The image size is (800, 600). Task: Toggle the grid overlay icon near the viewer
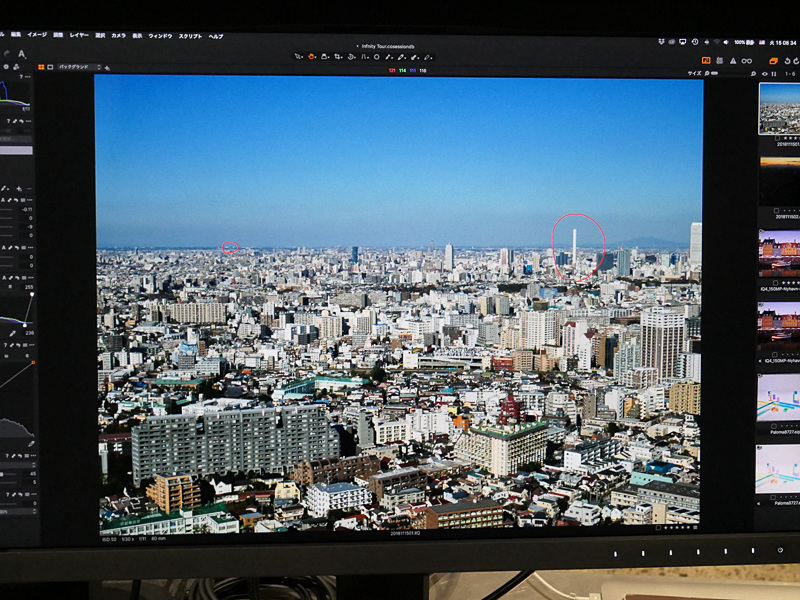pyautogui.click(x=720, y=62)
